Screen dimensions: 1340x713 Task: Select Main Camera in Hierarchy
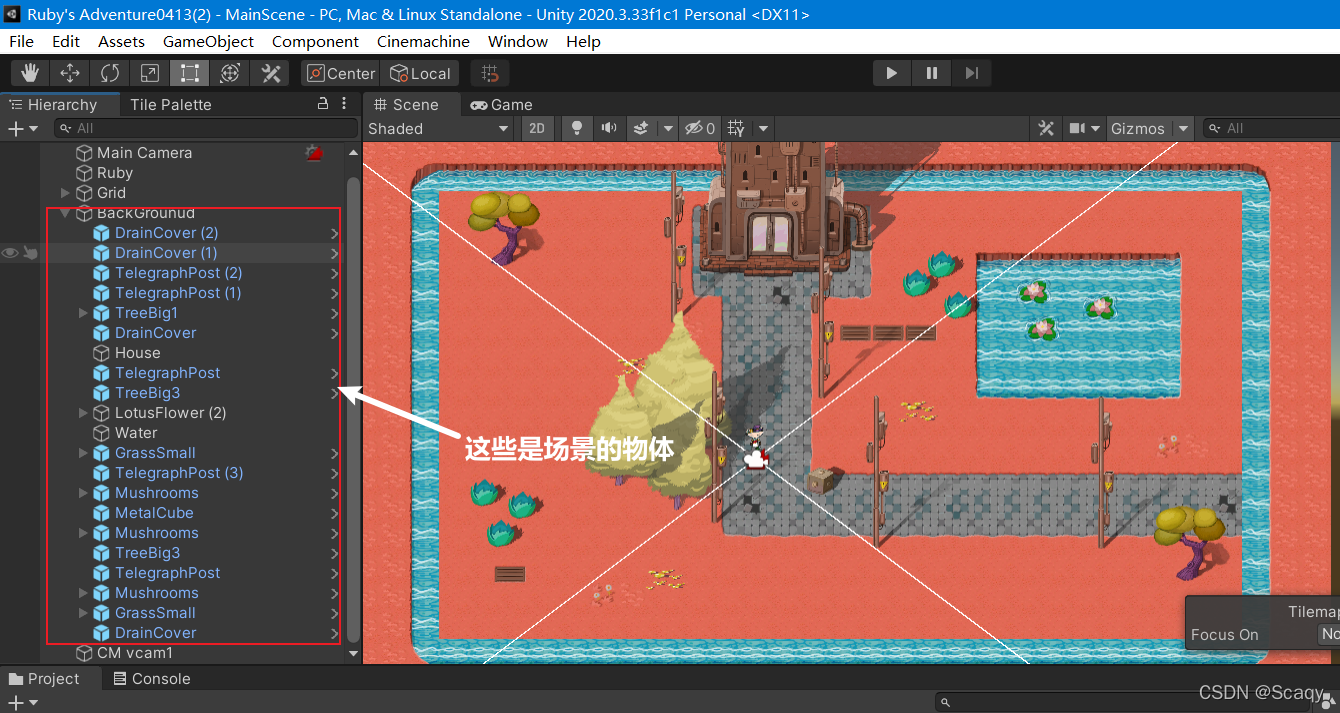click(x=144, y=153)
